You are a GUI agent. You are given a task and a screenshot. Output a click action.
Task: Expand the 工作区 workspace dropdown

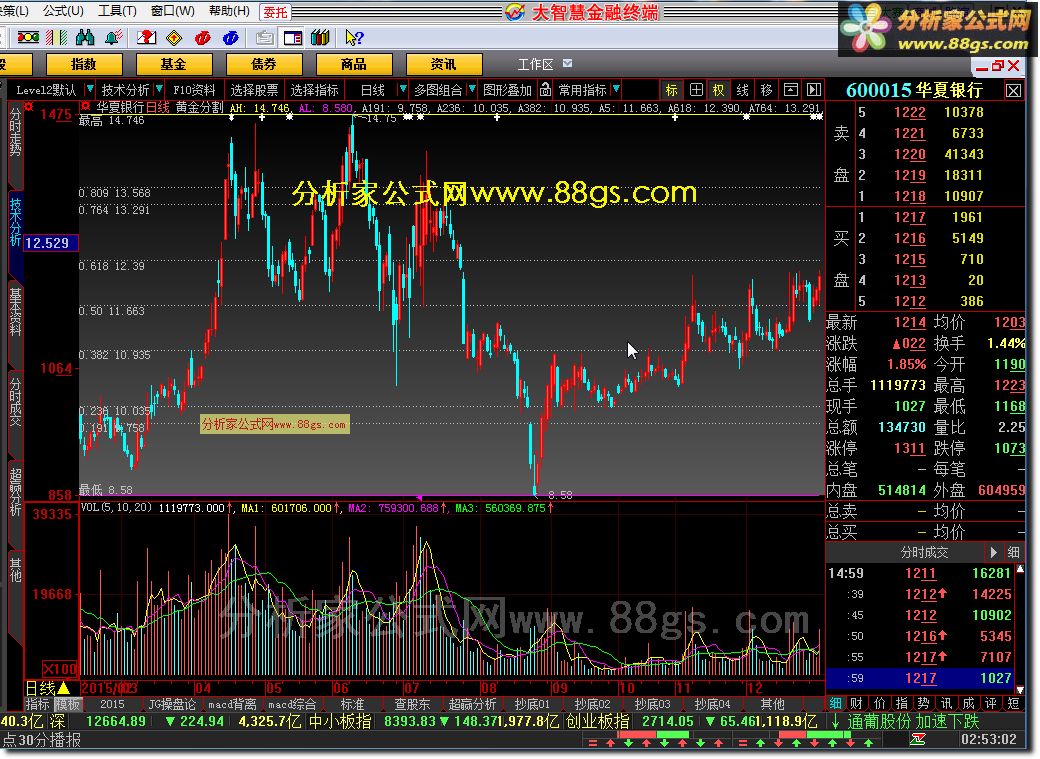coord(568,64)
